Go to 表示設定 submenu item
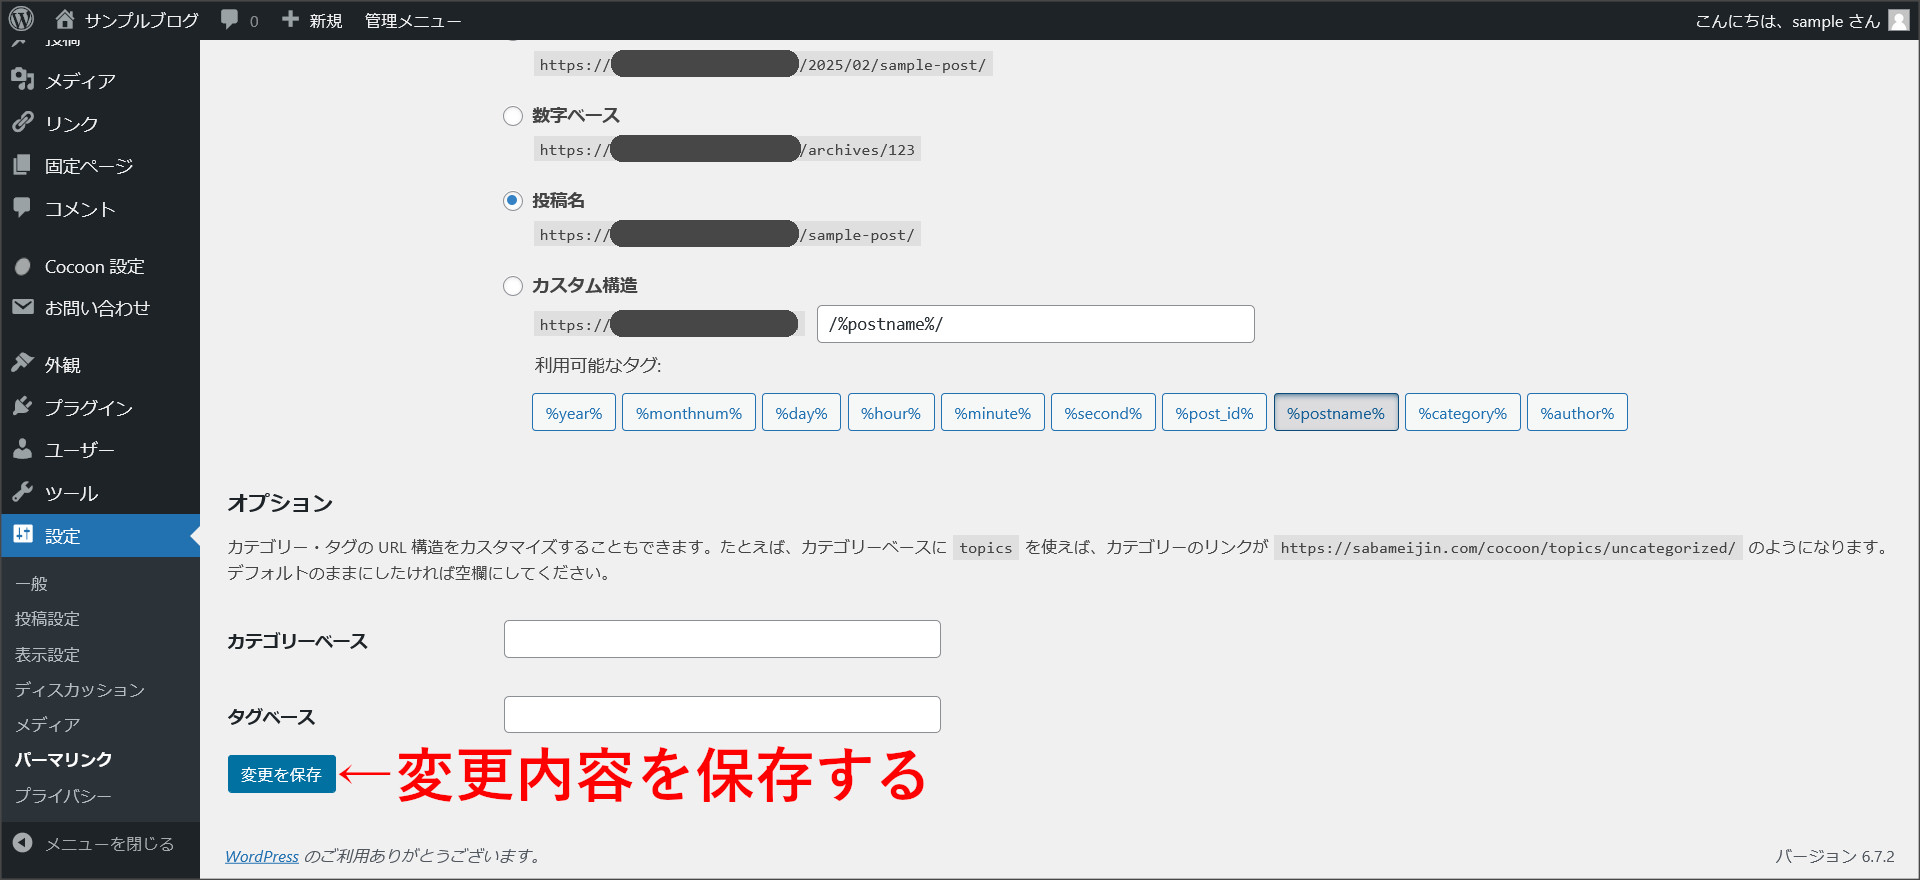1920x880 pixels. coord(47,654)
